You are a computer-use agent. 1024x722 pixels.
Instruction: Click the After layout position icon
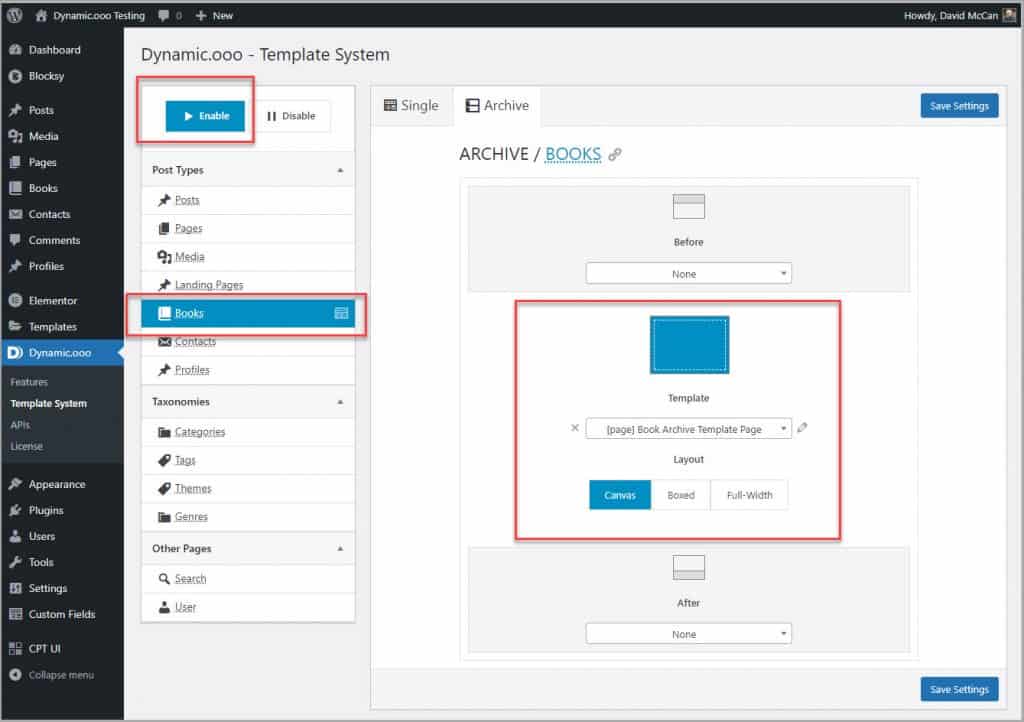tap(688, 567)
